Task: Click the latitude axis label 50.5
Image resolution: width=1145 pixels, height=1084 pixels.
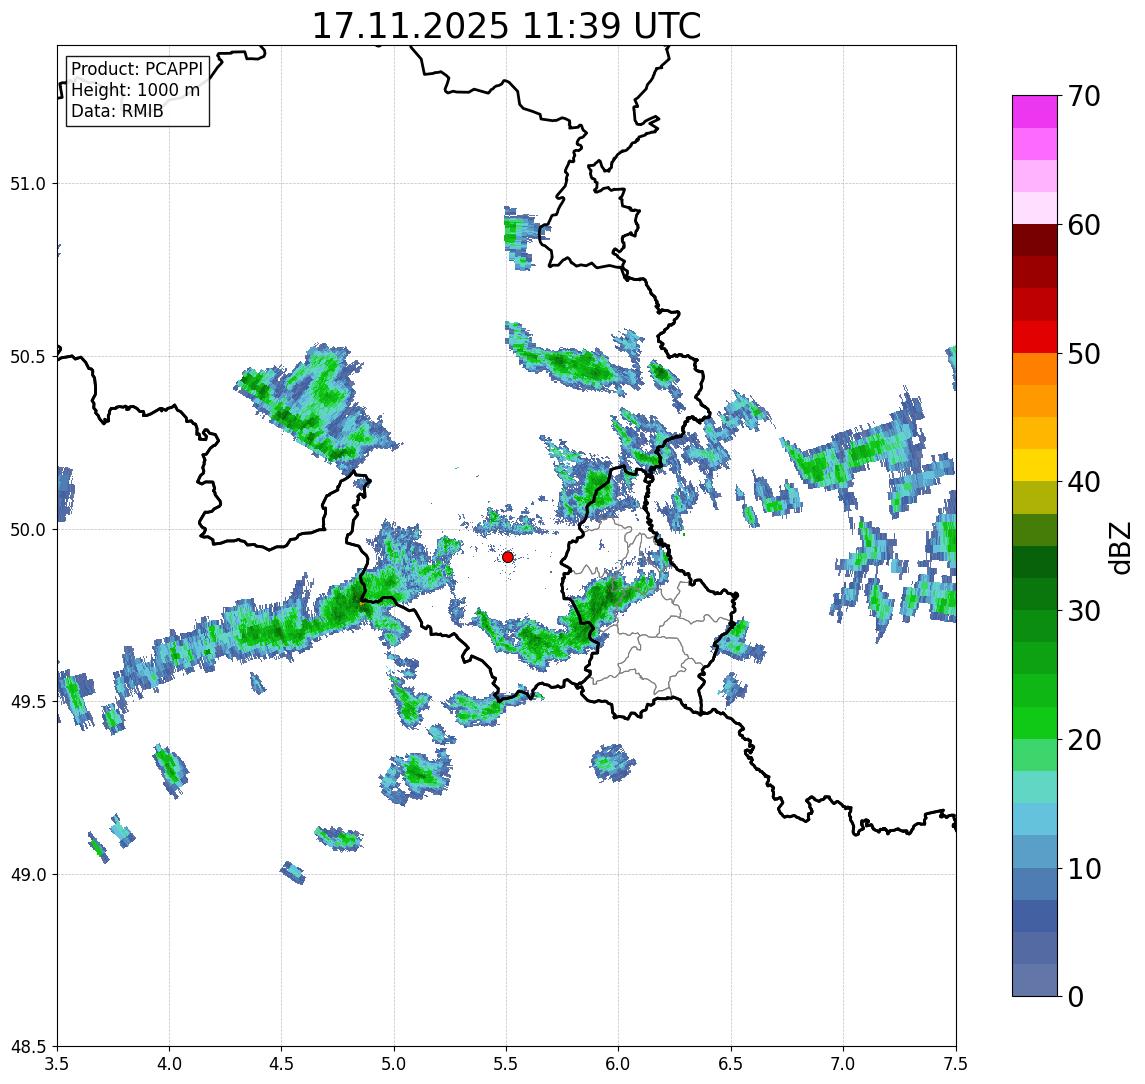Action: tap(28, 357)
